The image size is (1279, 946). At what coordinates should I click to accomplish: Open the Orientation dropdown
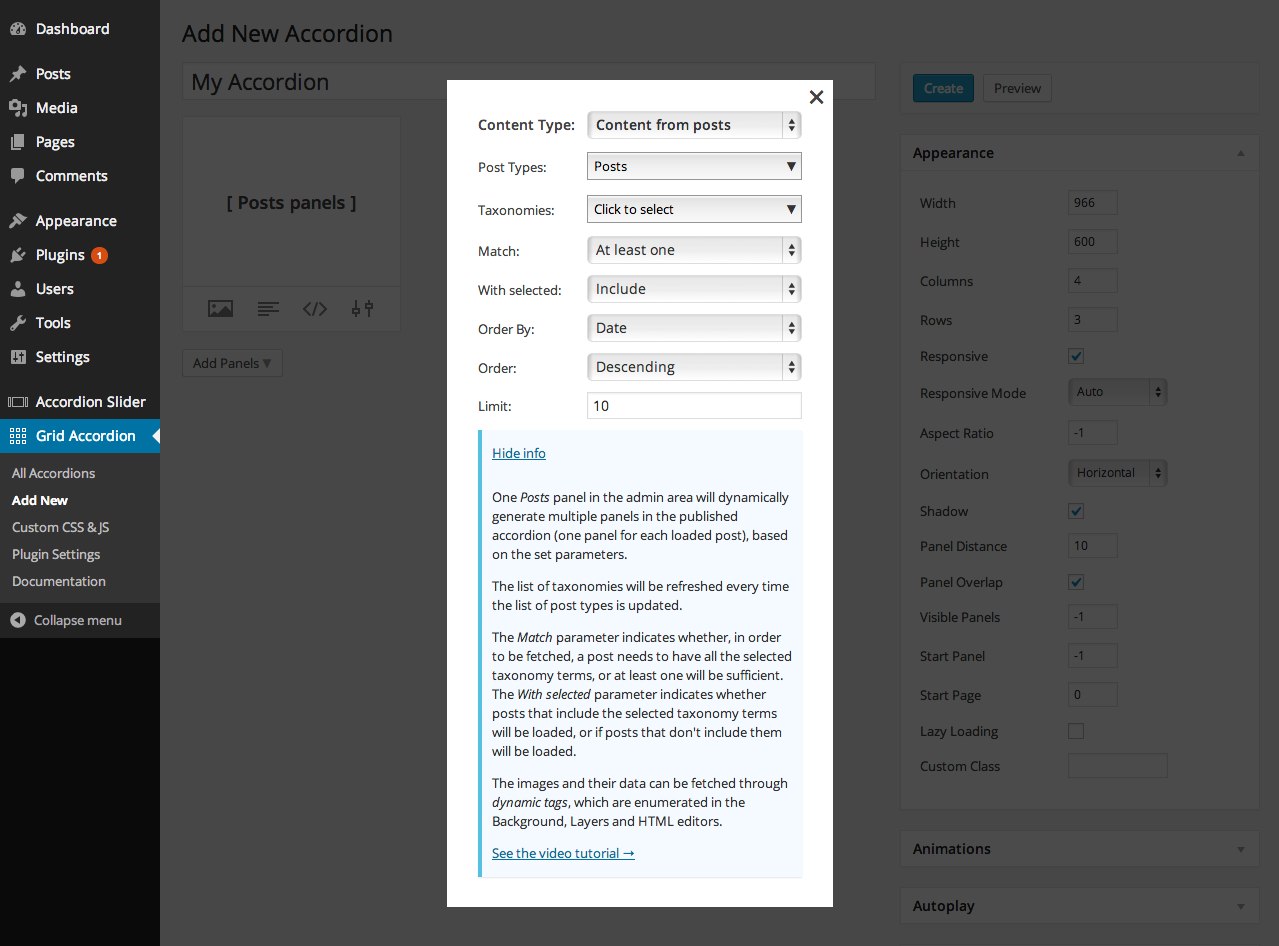pos(1117,473)
